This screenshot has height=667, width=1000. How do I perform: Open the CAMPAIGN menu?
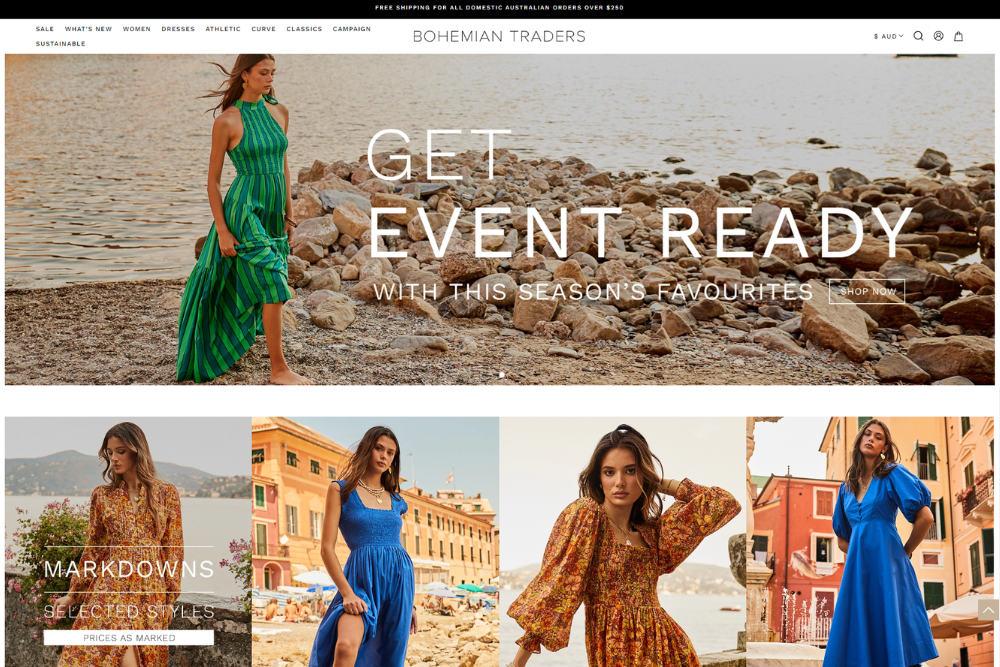pos(351,29)
